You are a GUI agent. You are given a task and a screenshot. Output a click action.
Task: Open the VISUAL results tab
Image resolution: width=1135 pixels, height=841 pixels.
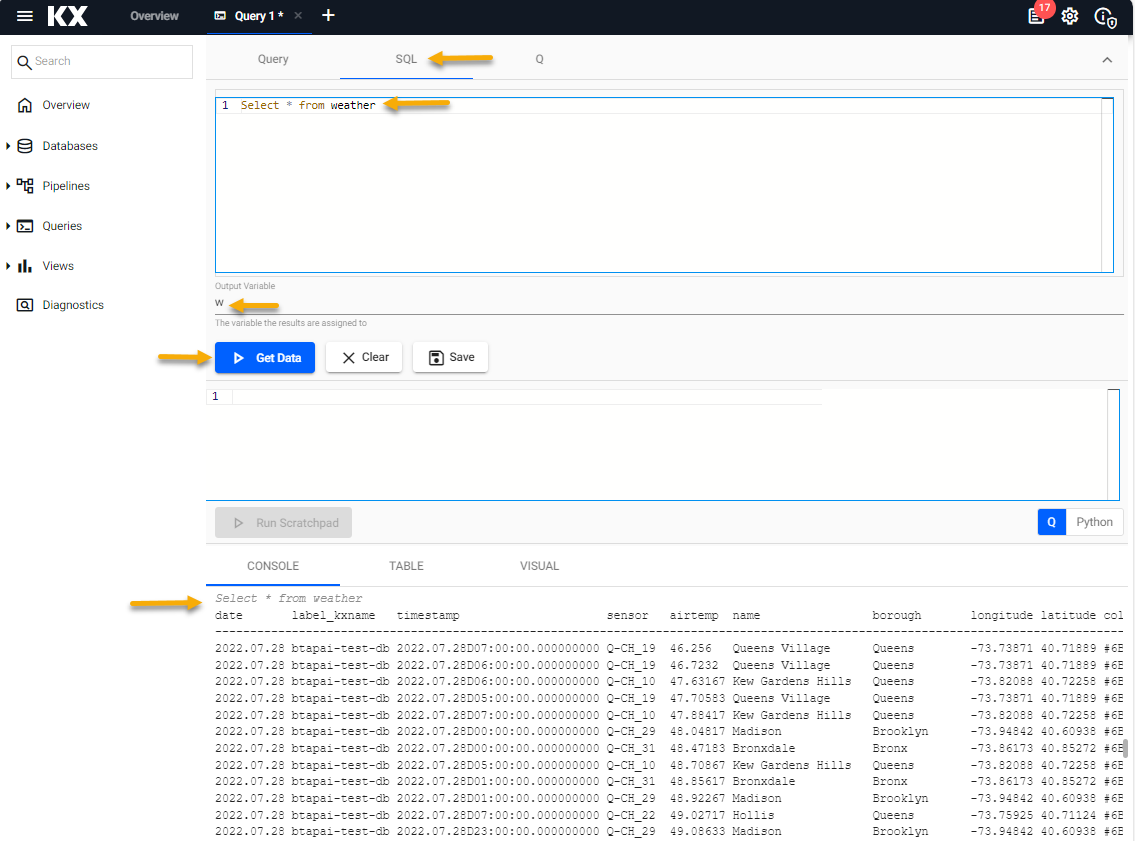539,566
